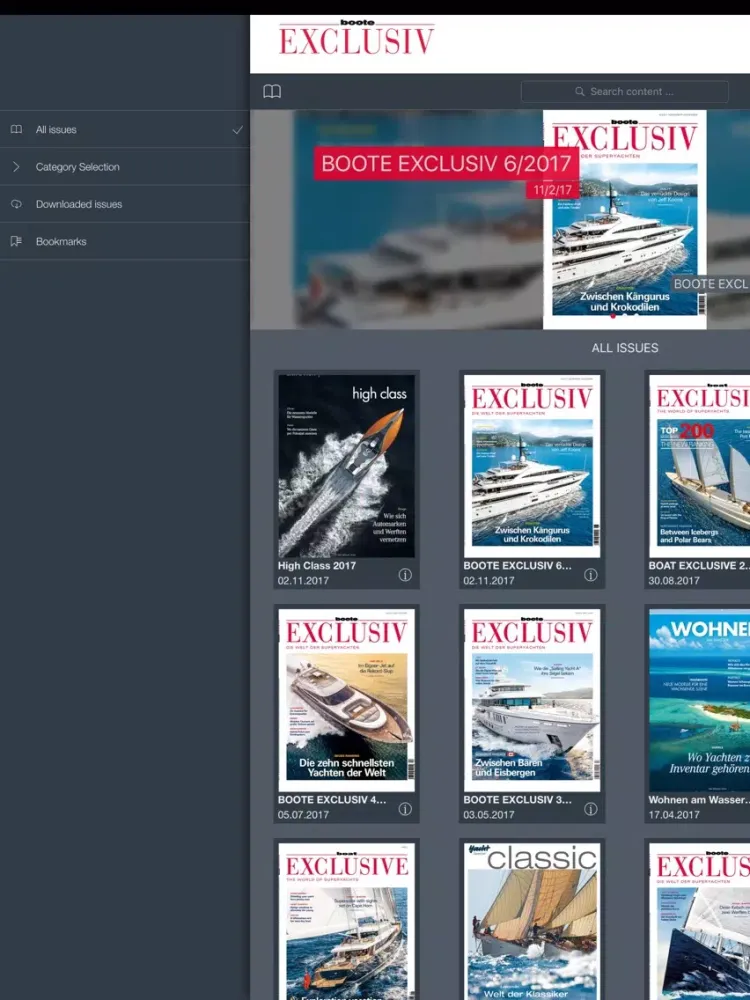Click the Downloaded issues cloud icon
Viewport: 750px width, 1000px height.
pyautogui.click(x=17, y=204)
